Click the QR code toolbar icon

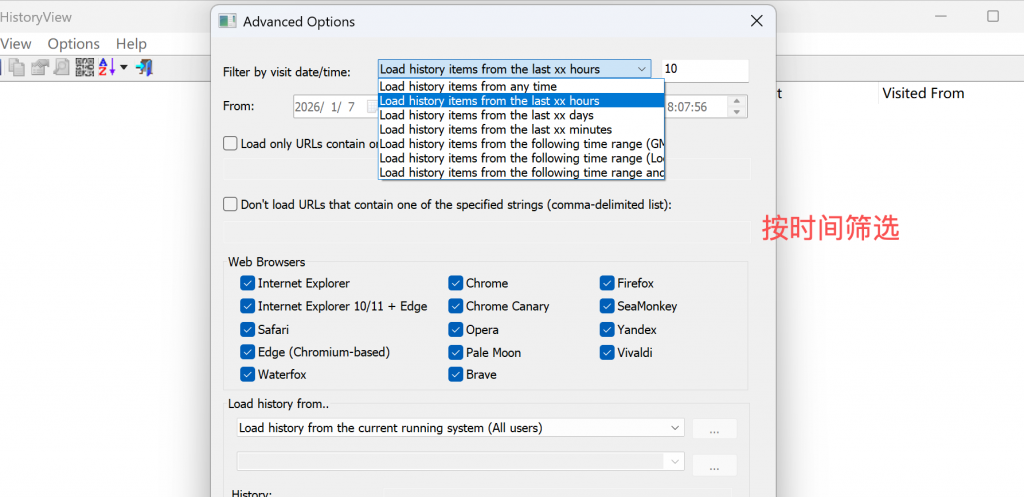click(x=85, y=68)
